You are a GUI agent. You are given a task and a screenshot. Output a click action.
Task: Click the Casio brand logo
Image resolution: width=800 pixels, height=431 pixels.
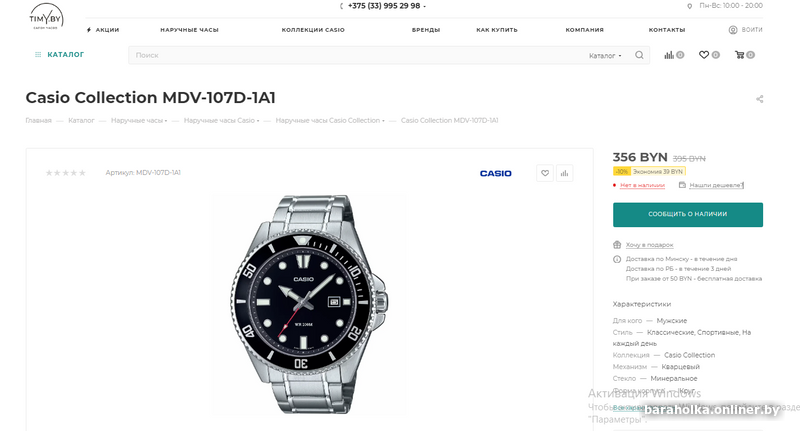pos(495,173)
